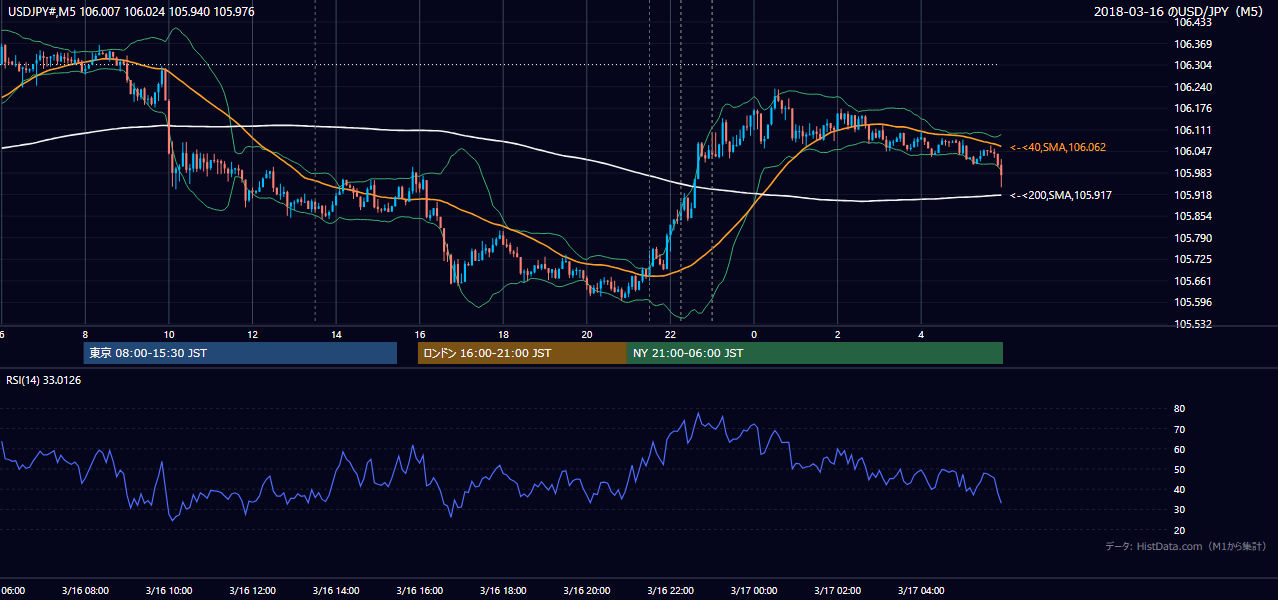Click the 3/16 14:00 time axis label
1278x600 pixels.
pos(336,591)
